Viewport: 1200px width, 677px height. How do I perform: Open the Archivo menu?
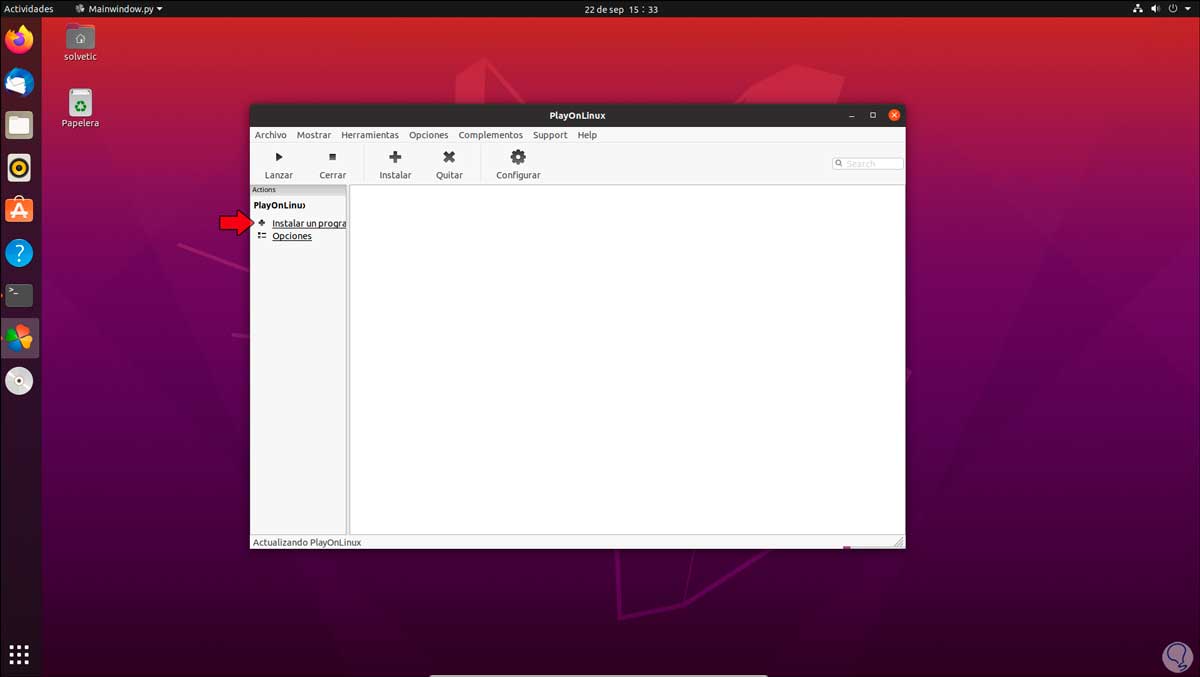tap(270, 135)
